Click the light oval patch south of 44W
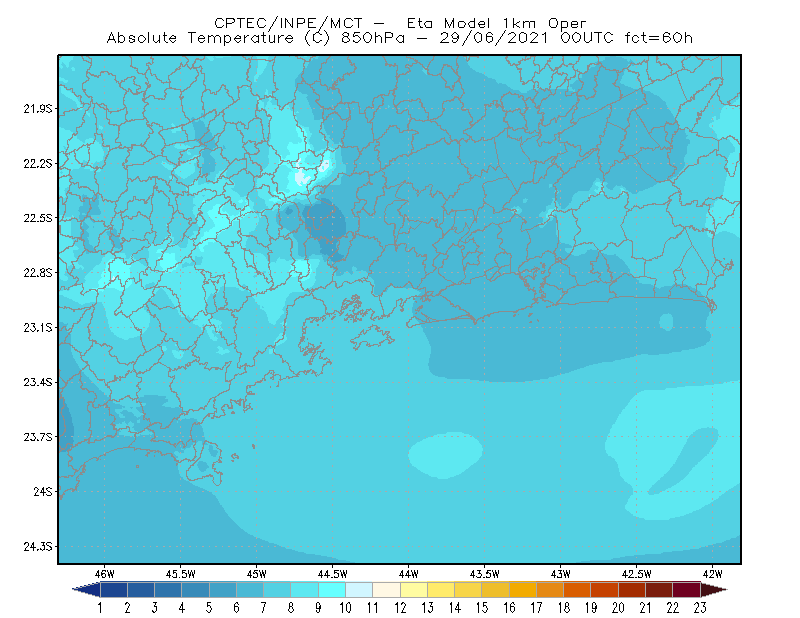The height and width of the screenshot is (618, 800). click(445, 455)
